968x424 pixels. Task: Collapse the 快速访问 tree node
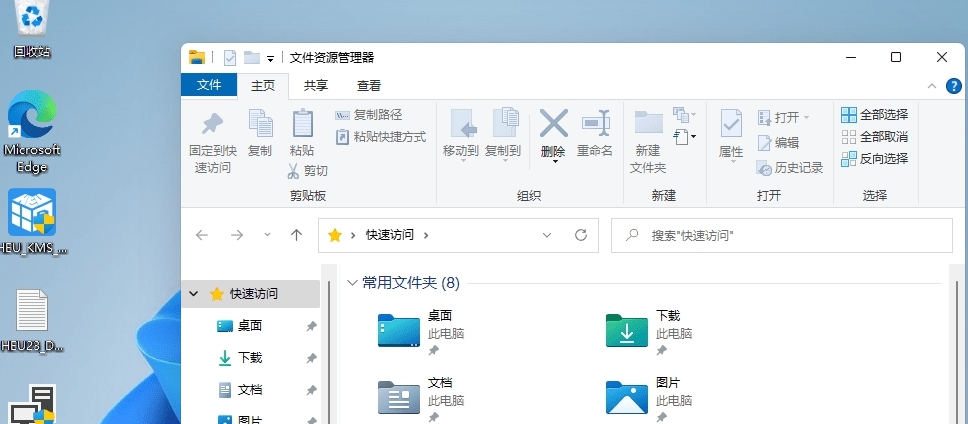pyautogui.click(x=194, y=294)
